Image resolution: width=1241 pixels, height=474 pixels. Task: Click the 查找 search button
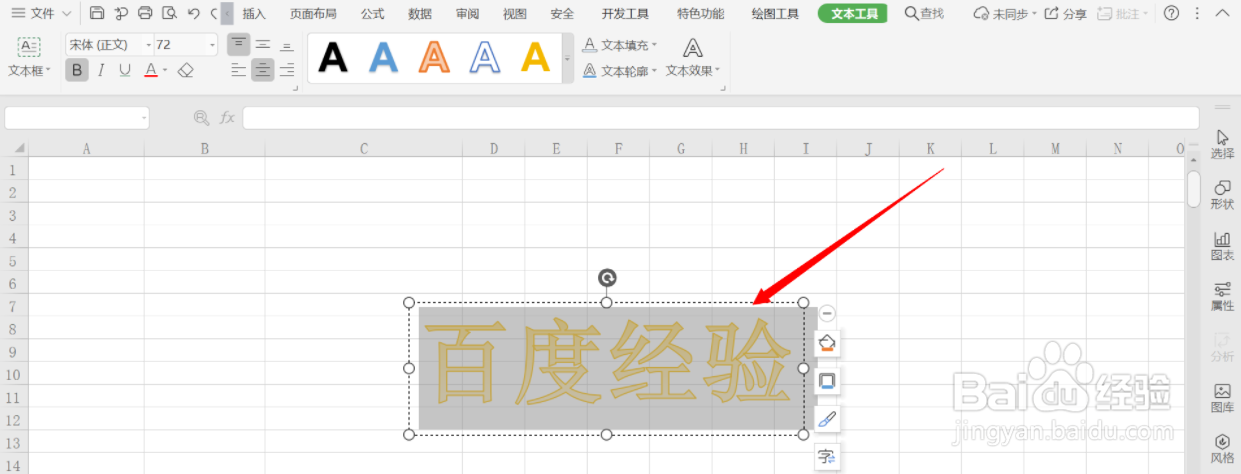click(x=924, y=14)
